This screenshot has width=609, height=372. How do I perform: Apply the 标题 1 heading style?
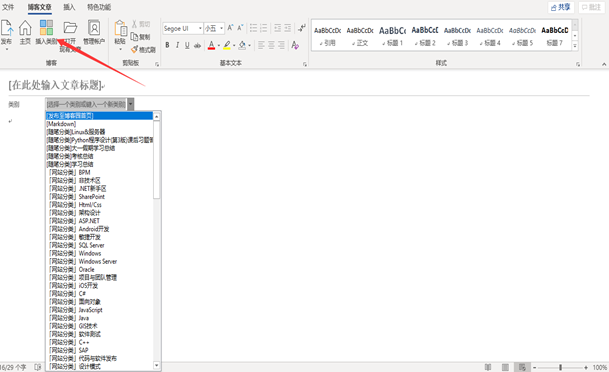click(x=393, y=36)
